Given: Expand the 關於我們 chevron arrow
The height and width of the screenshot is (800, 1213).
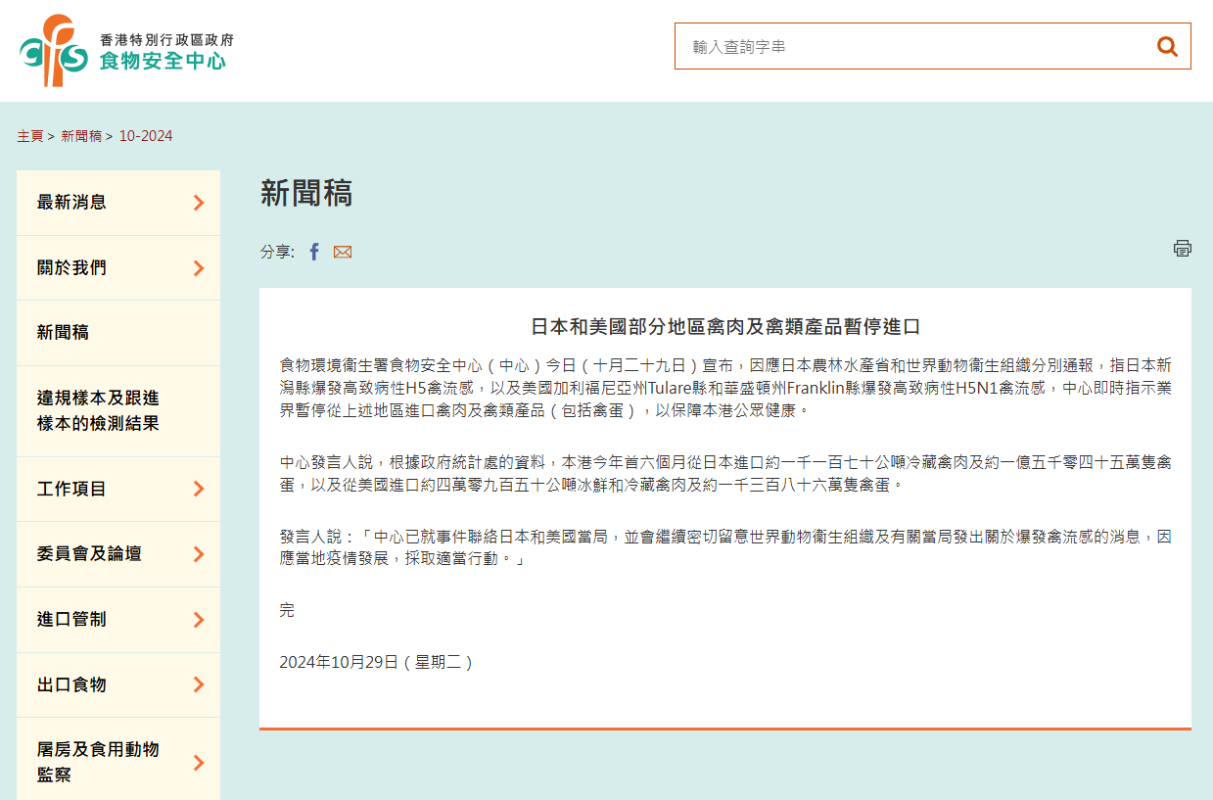Looking at the screenshot, I should click(x=198, y=268).
